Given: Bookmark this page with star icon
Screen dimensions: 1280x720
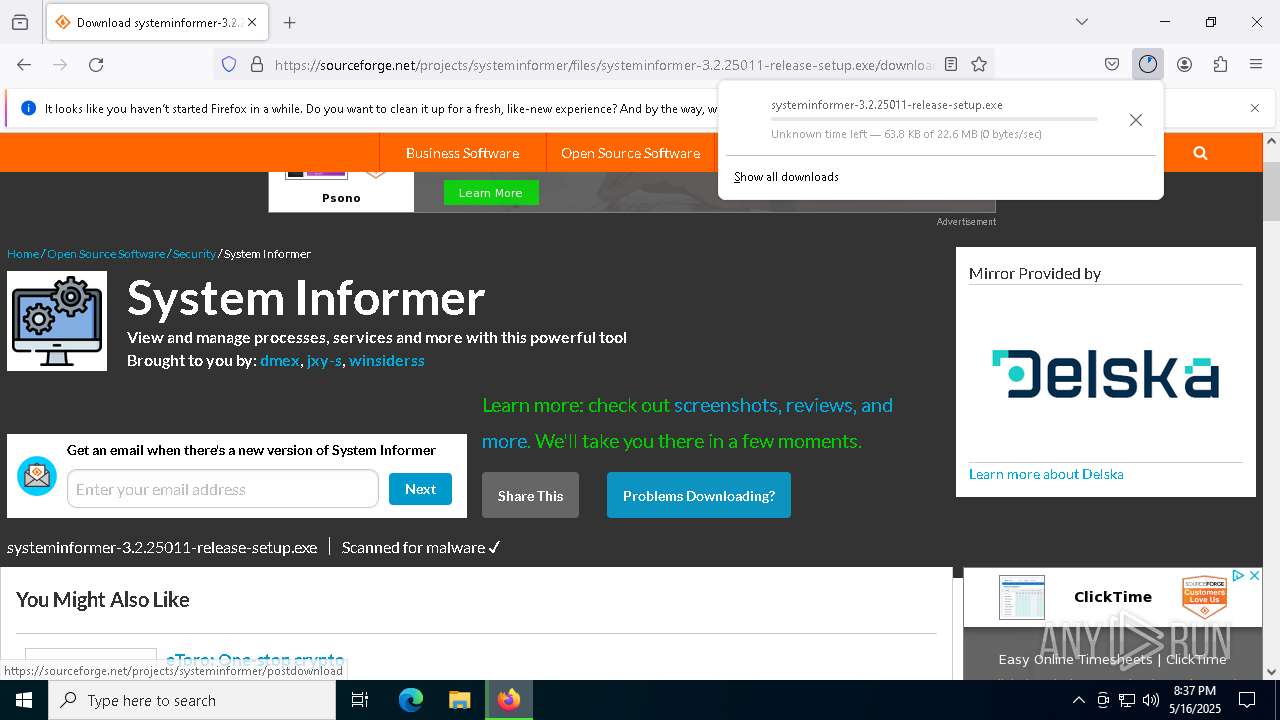Looking at the screenshot, I should [x=979, y=64].
